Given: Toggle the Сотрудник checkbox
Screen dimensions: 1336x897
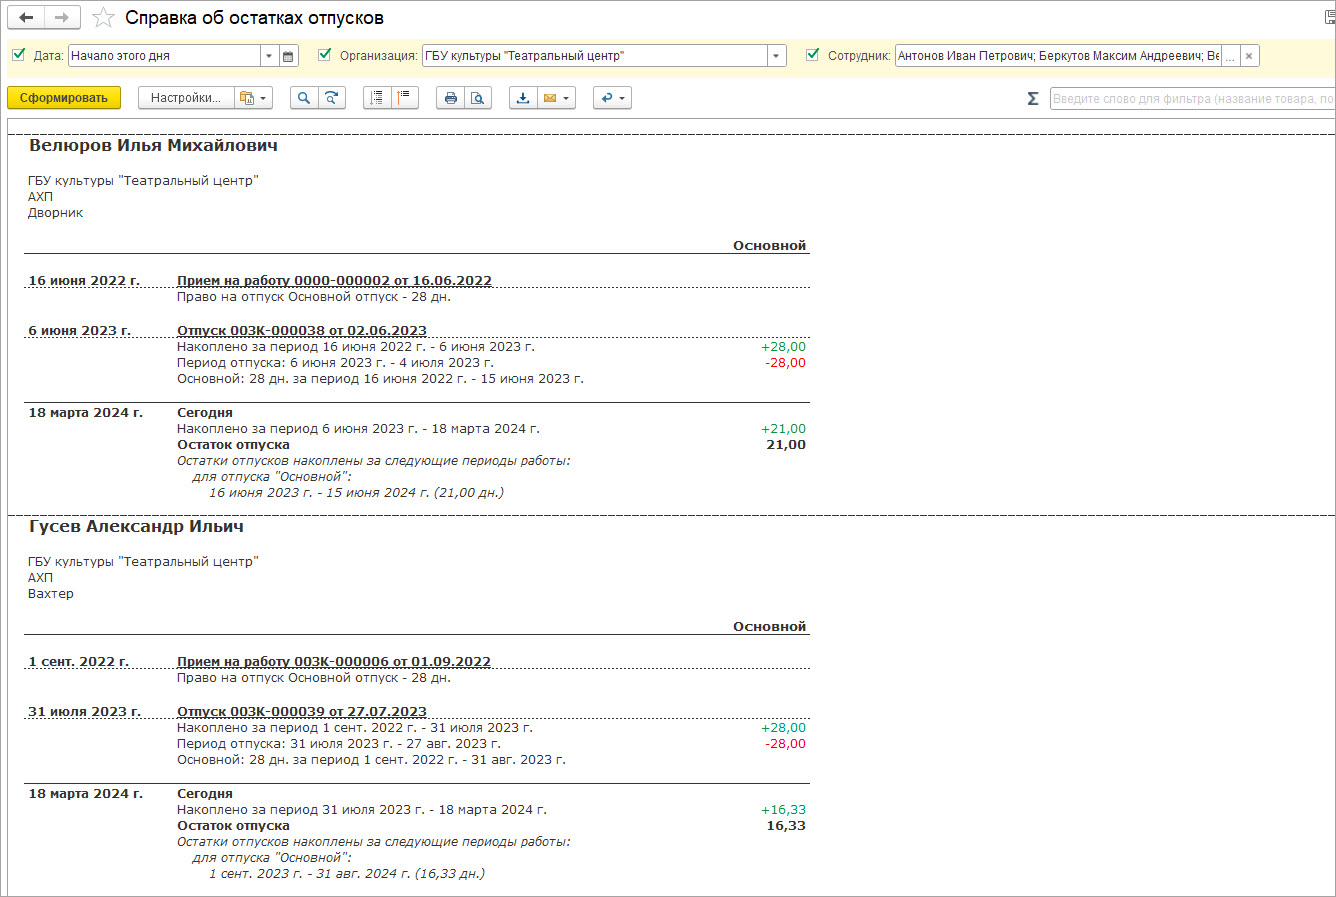Looking at the screenshot, I should [812, 55].
